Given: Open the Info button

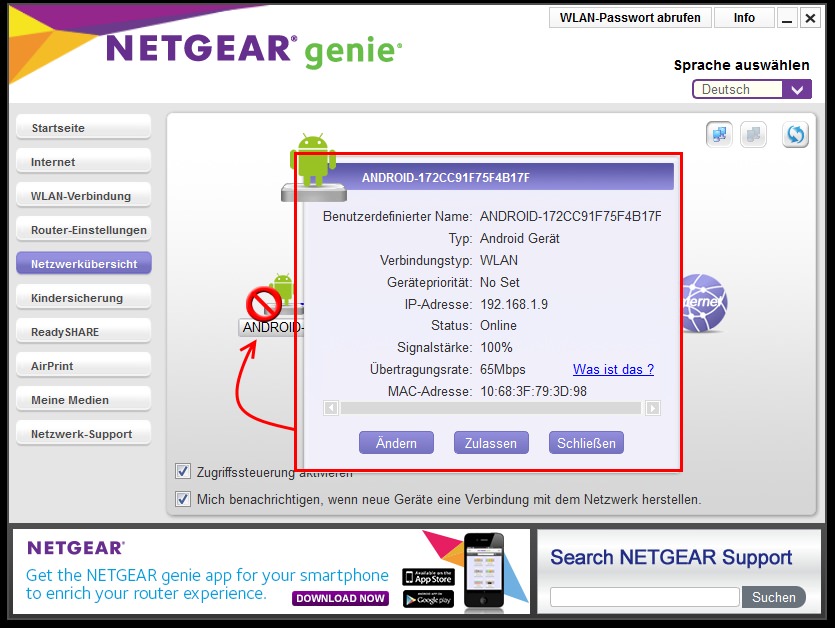Looking at the screenshot, I should pos(744,18).
